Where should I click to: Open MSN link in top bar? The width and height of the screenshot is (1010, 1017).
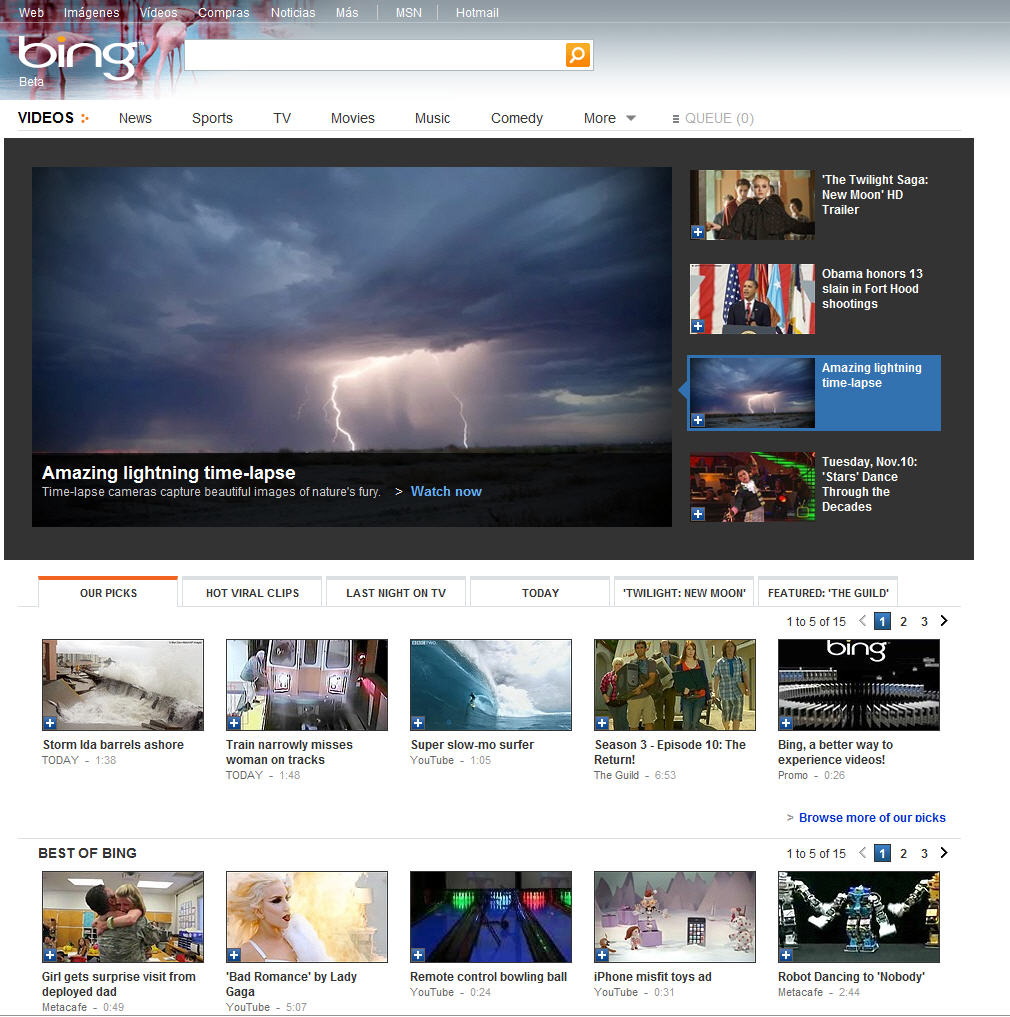pyautogui.click(x=408, y=12)
